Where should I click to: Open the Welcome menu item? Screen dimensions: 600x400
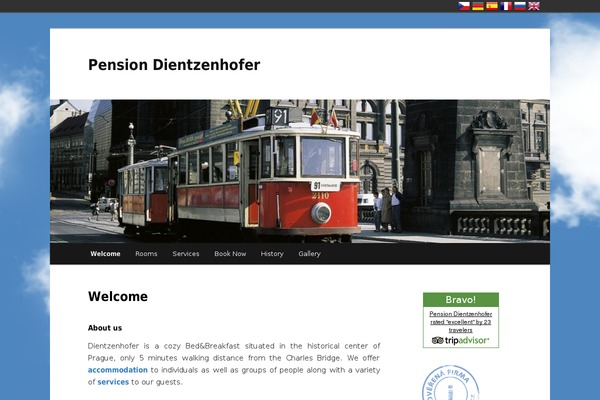click(105, 254)
